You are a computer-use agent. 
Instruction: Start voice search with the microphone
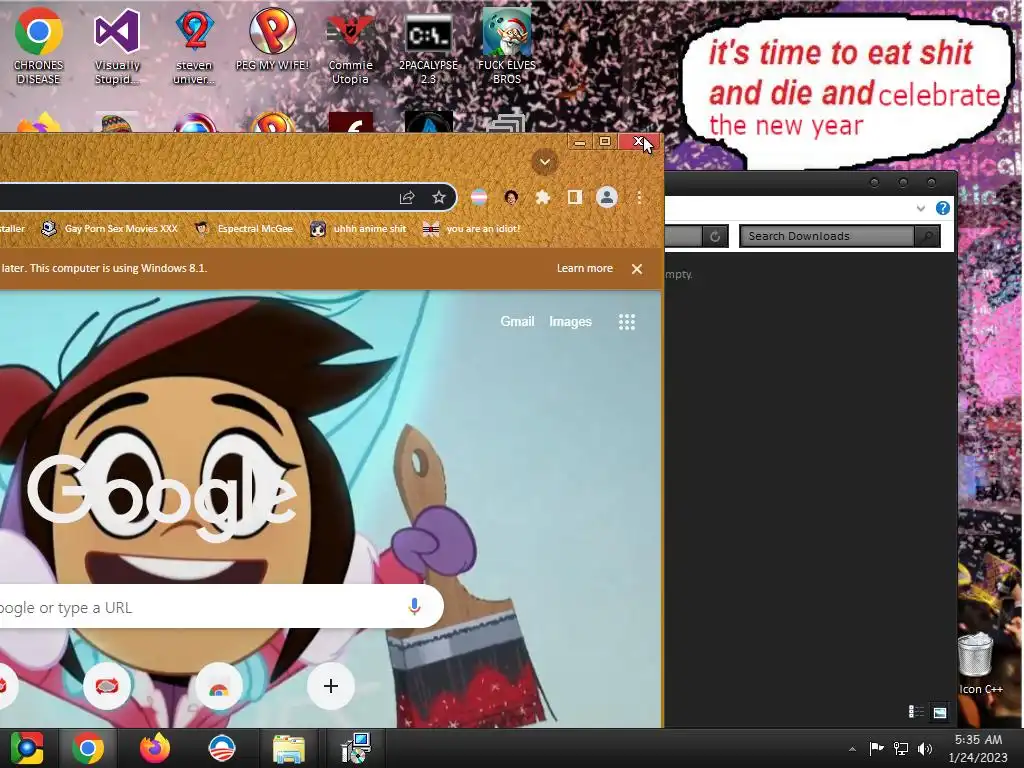point(414,607)
